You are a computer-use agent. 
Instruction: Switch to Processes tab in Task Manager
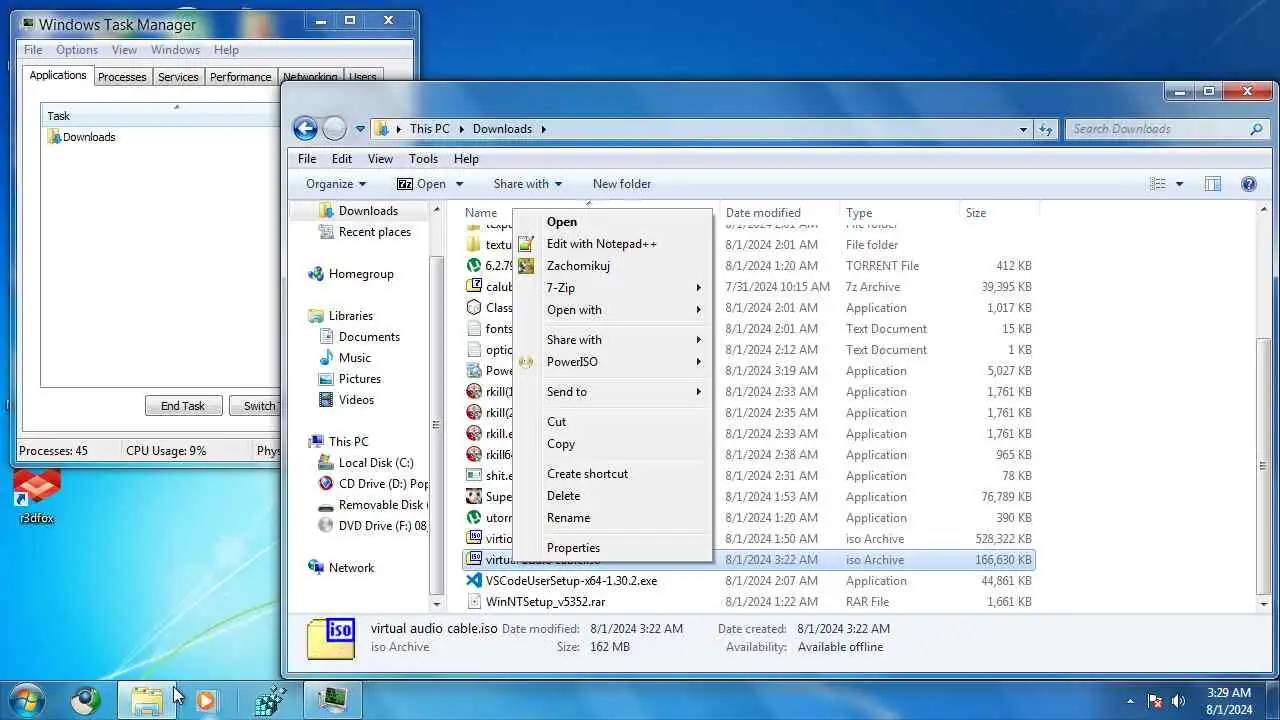click(x=122, y=77)
